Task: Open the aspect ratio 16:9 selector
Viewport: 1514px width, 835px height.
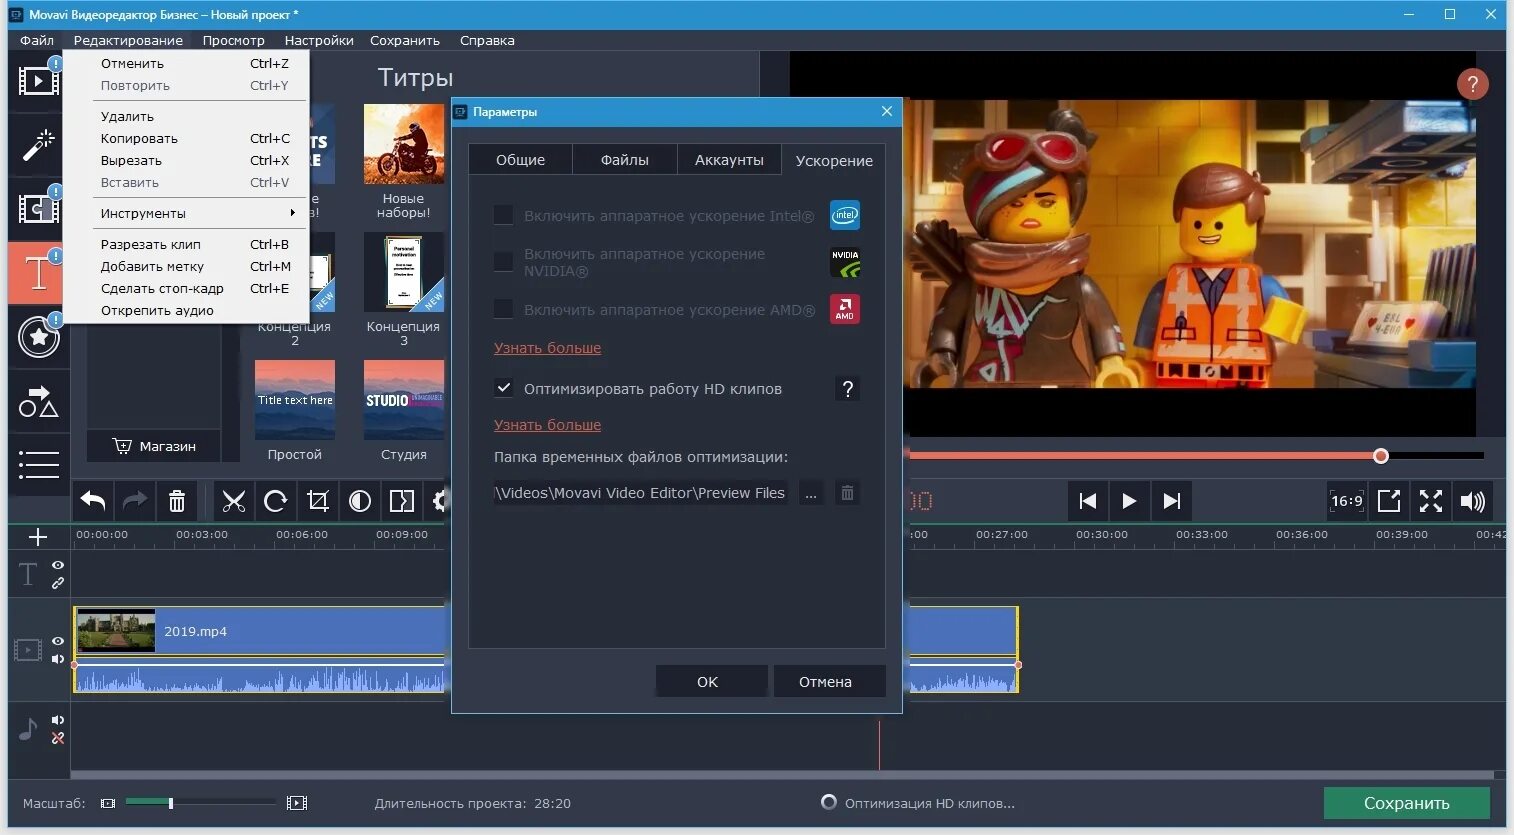Action: pyautogui.click(x=1347, y=501)
